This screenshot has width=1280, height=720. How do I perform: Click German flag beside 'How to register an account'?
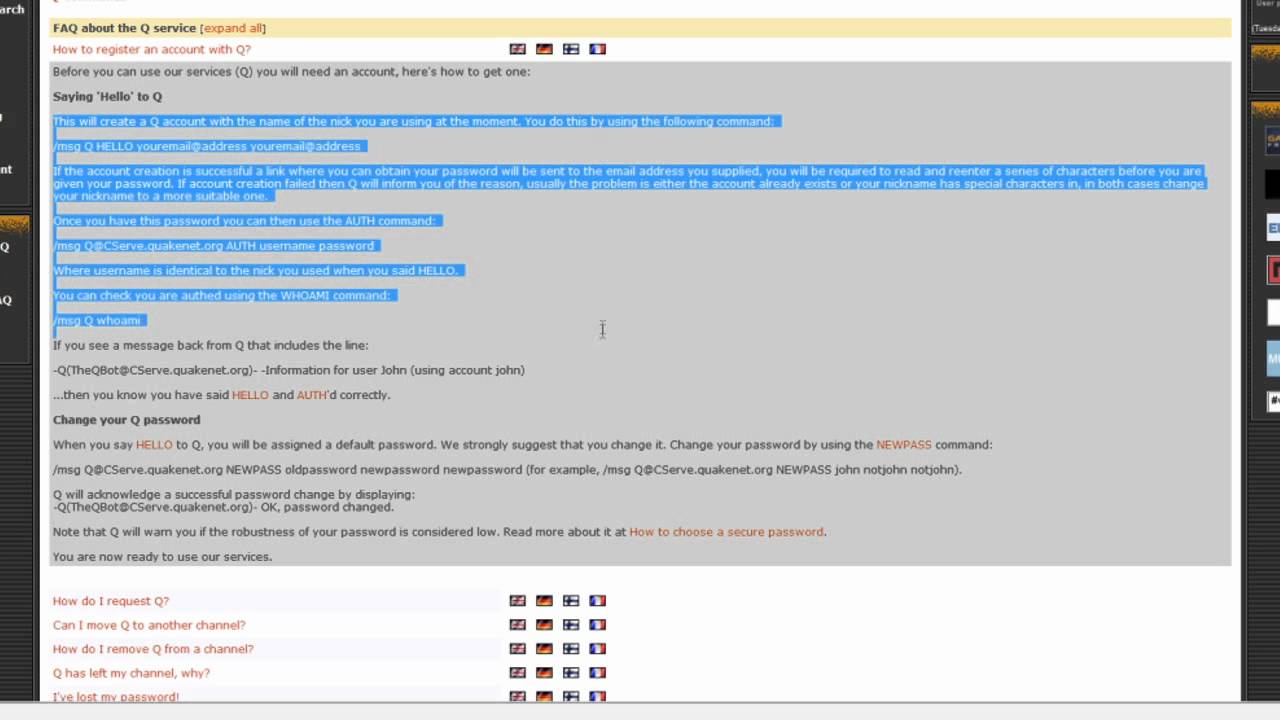tap(544, 49)
